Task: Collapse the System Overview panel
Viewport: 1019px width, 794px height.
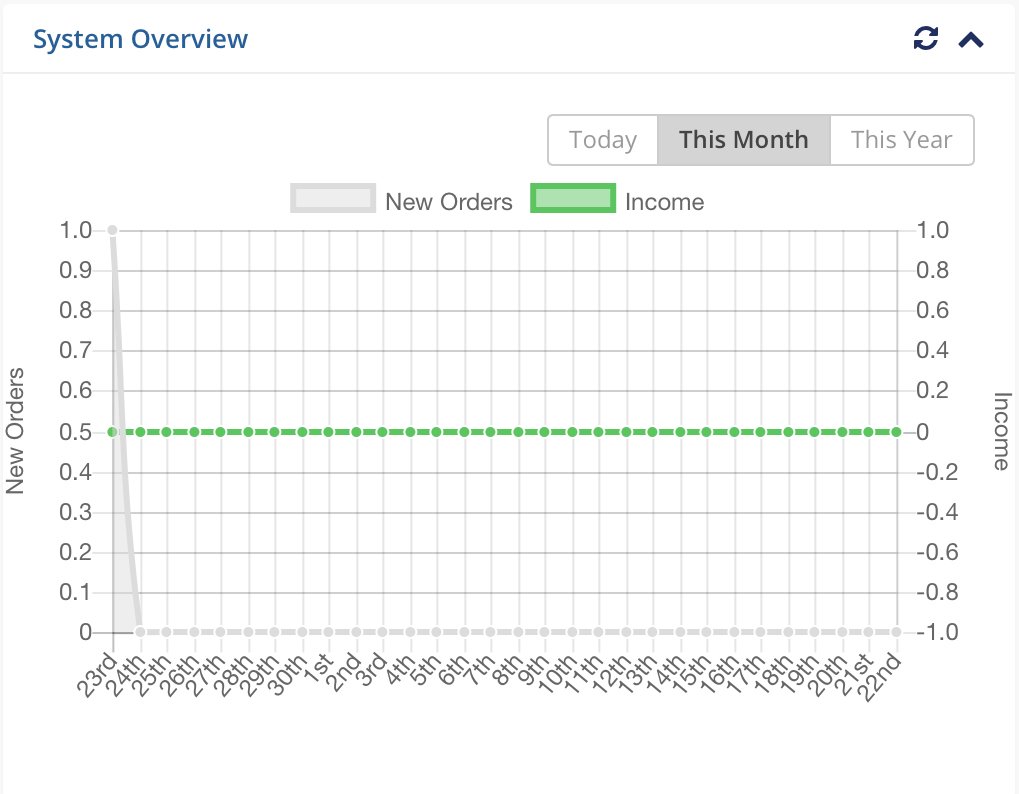Action: (971, 40)
